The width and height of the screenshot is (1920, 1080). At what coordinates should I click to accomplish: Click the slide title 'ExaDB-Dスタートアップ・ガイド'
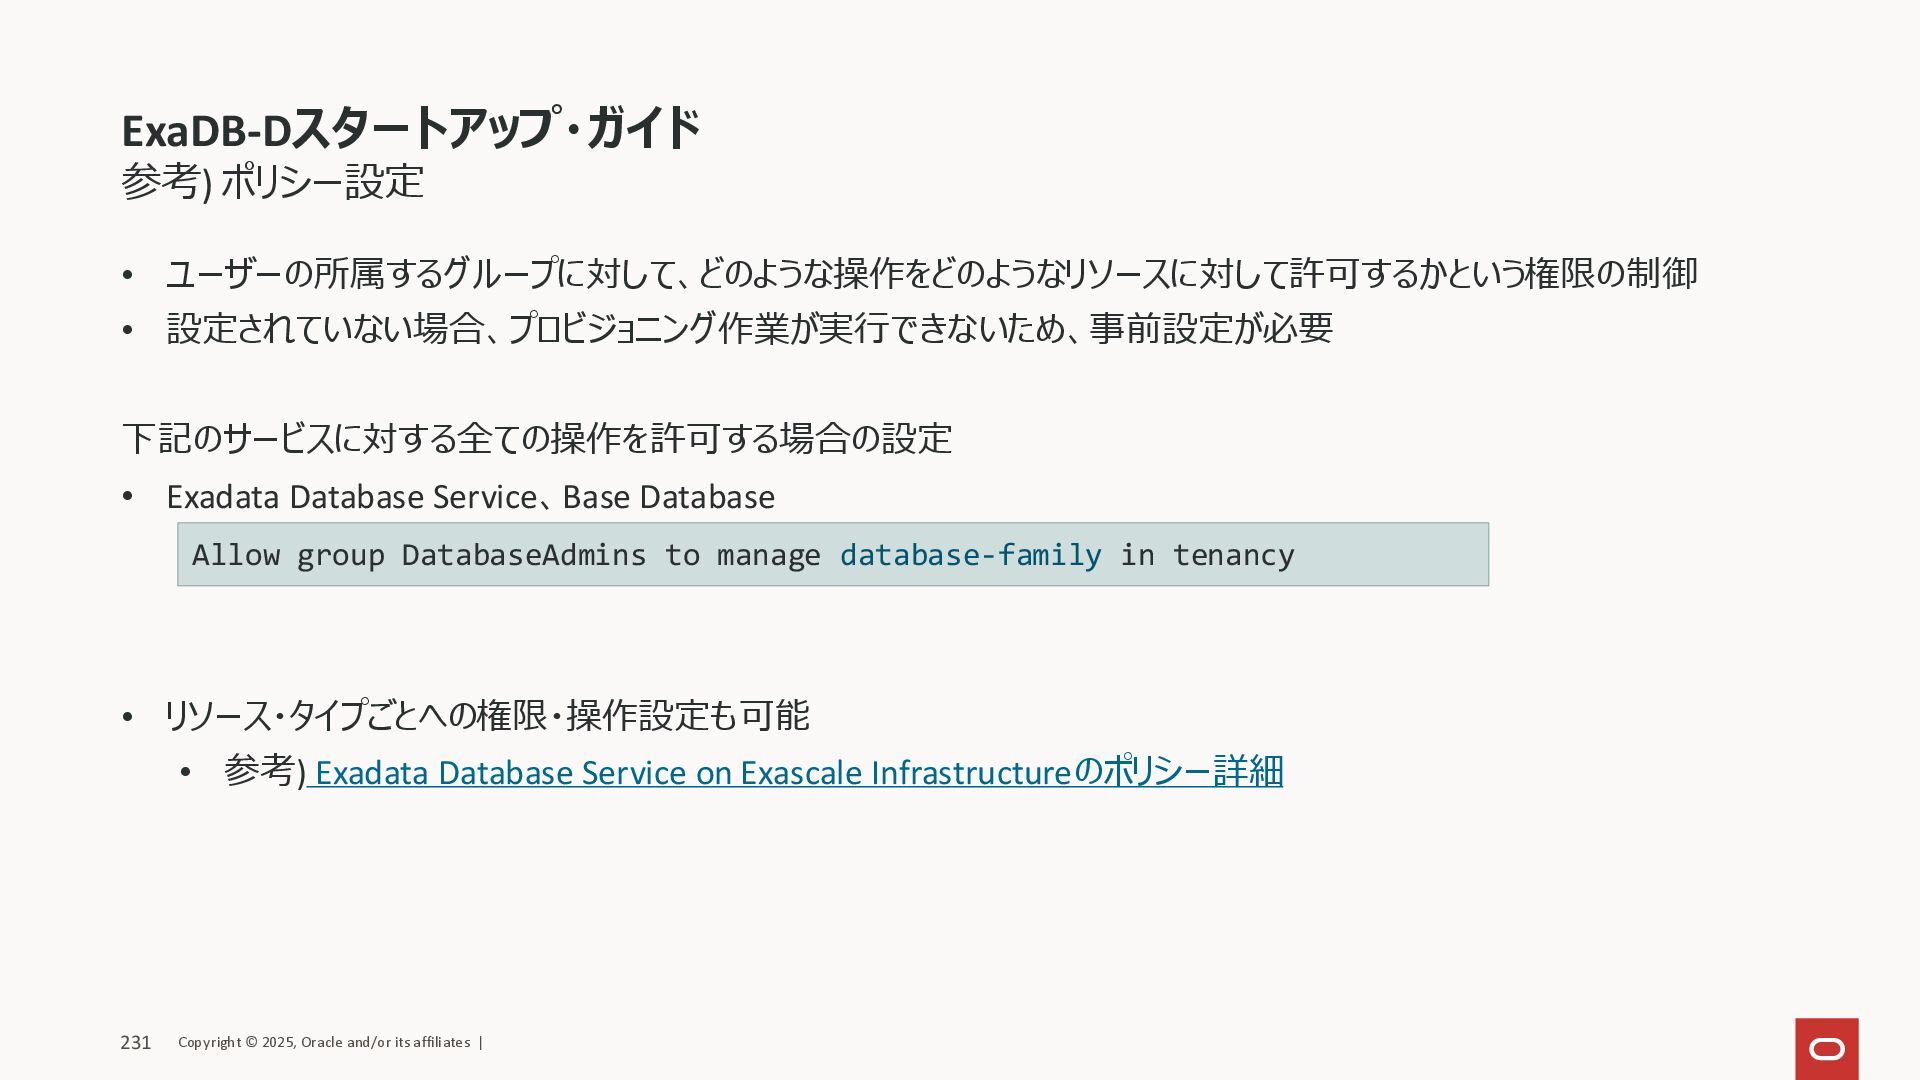click(410, 128)
